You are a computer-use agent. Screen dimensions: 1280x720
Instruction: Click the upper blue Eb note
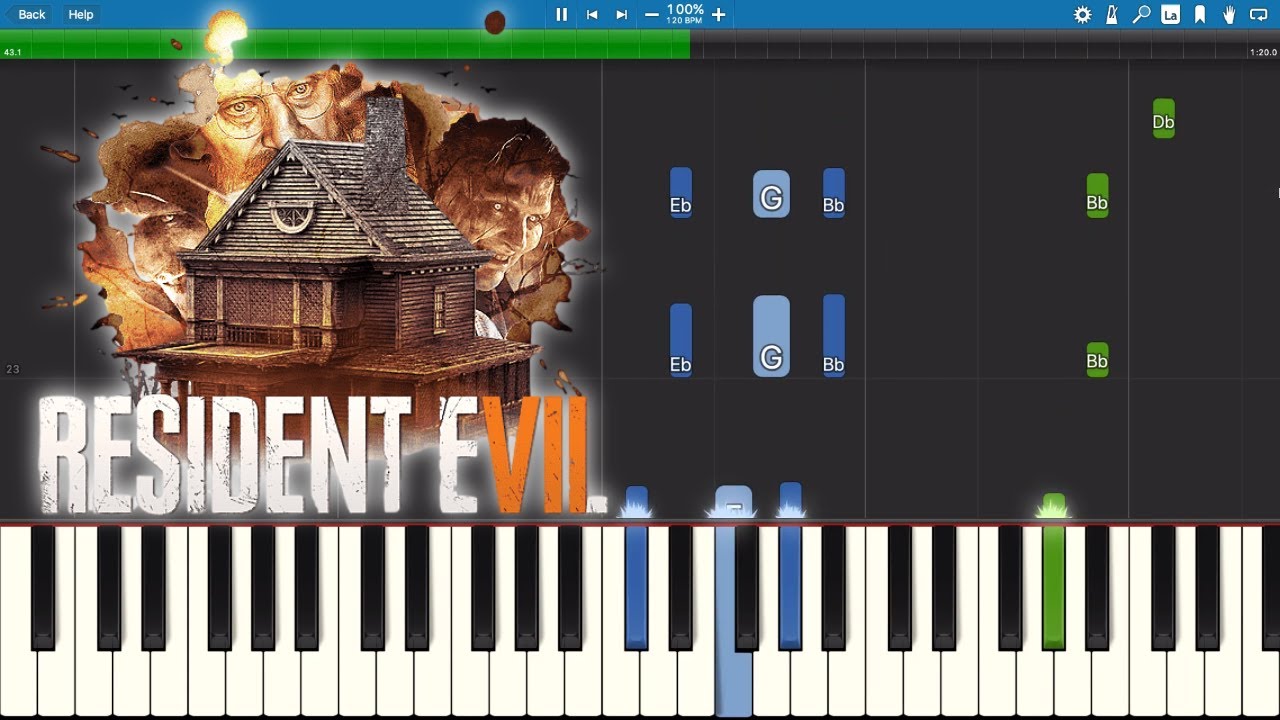pyautogui.click(x=681, y=193)
